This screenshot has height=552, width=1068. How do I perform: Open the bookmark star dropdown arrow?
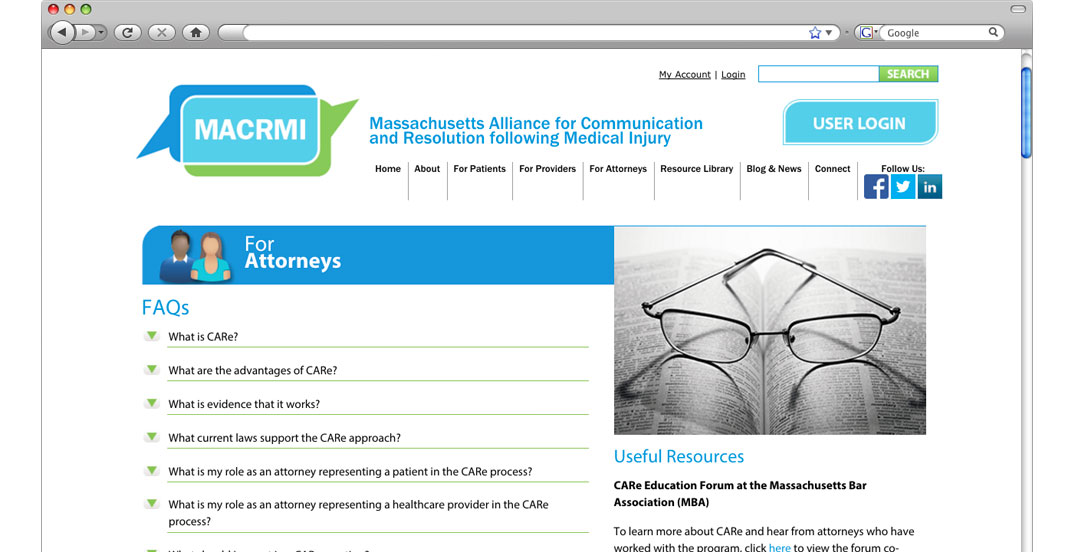point(829,33)
